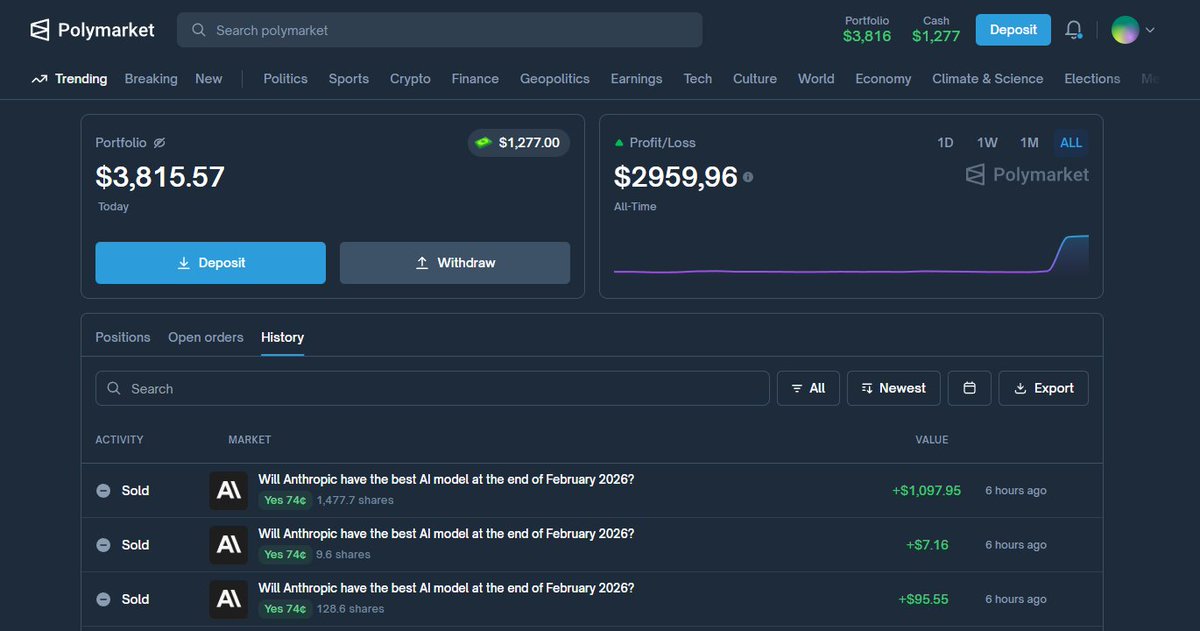Image resolution: width=1200 pixels, height=631 pixels.
Task: Go to the Finance category
Action: (475, 79)
